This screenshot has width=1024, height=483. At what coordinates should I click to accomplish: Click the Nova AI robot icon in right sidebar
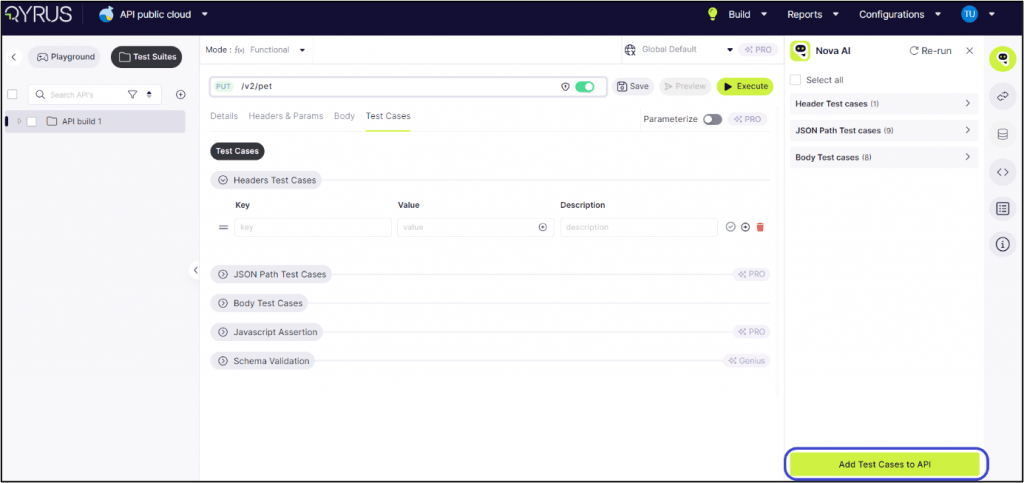pyautogui.click(x=1002, y=59)
